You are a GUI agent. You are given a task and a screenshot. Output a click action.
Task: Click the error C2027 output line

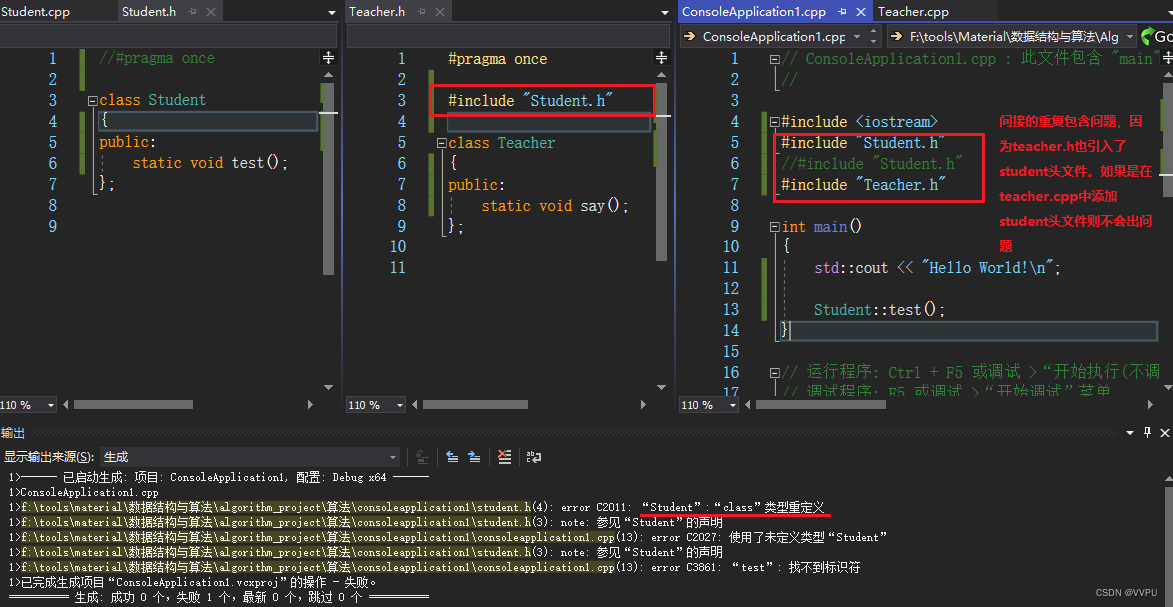coord(448,537)
